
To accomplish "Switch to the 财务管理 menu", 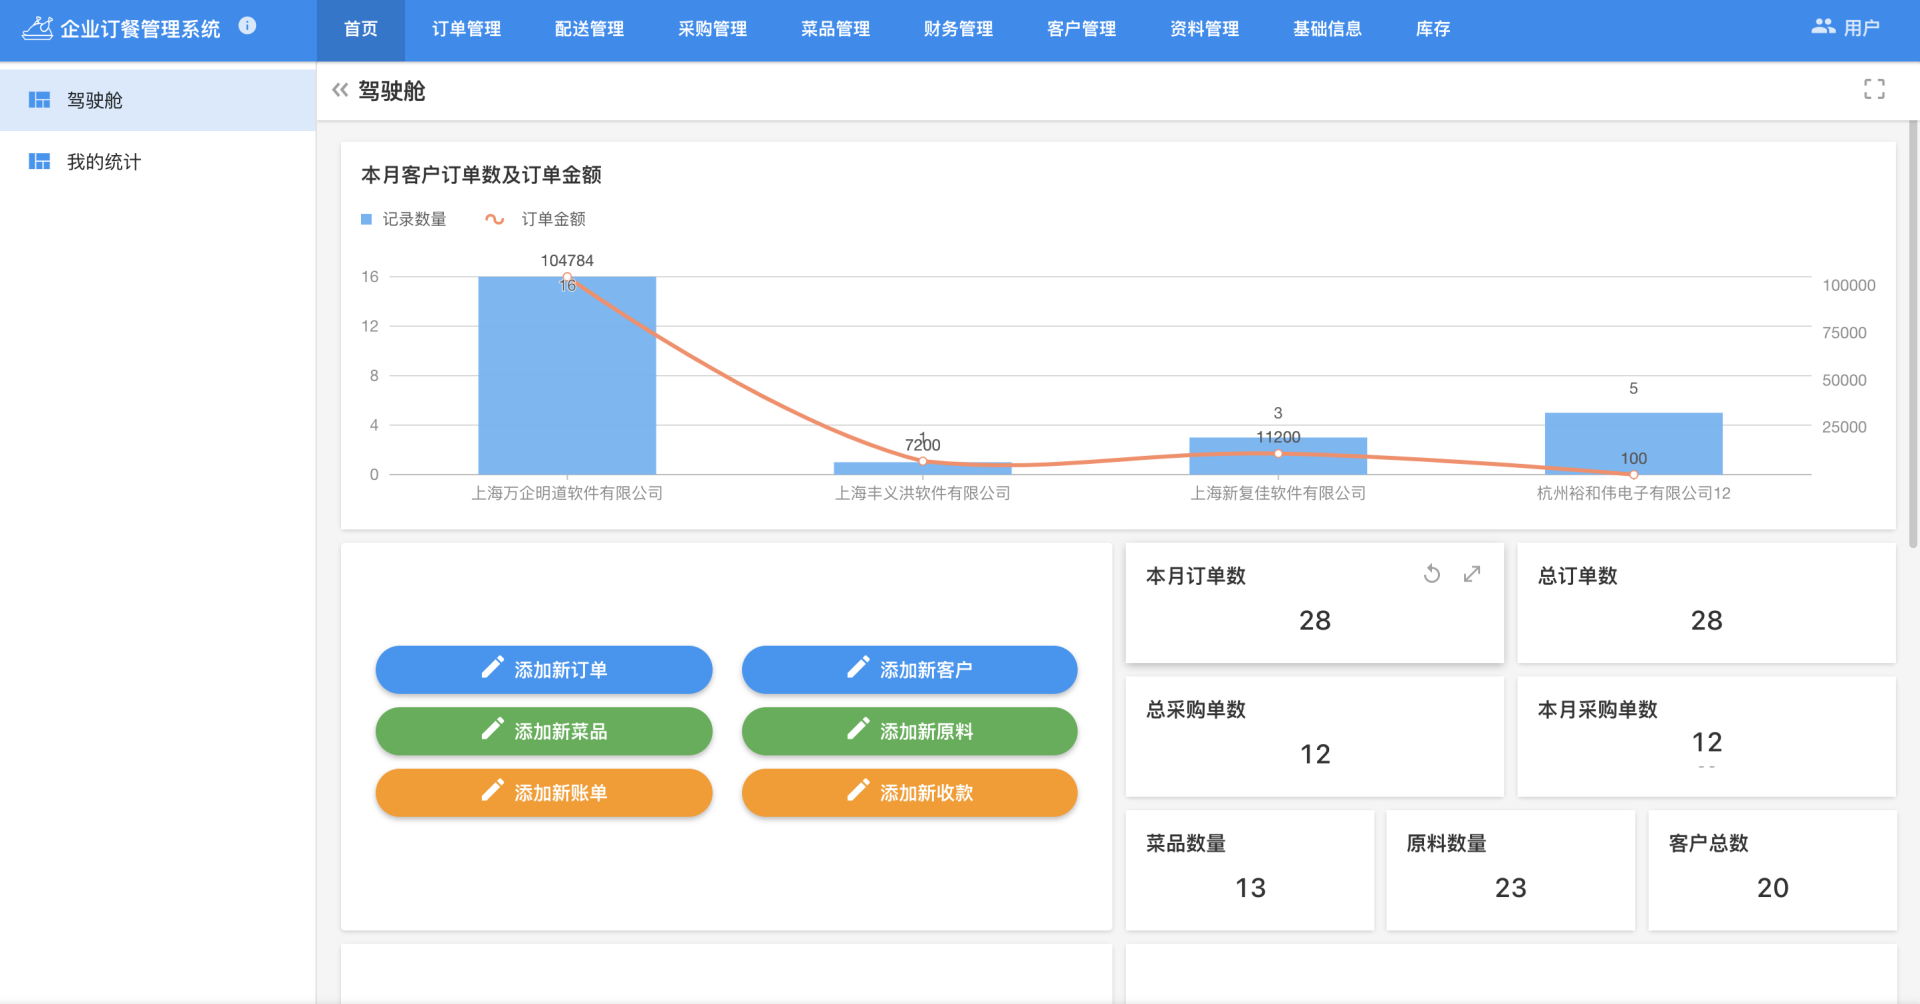I will tap(958, 29).
